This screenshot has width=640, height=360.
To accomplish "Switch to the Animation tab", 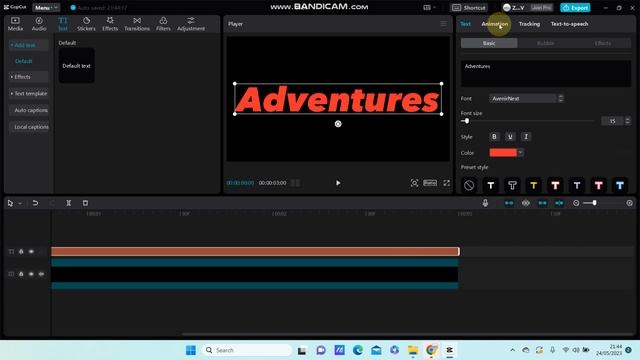I will click(x=495, y=24).
